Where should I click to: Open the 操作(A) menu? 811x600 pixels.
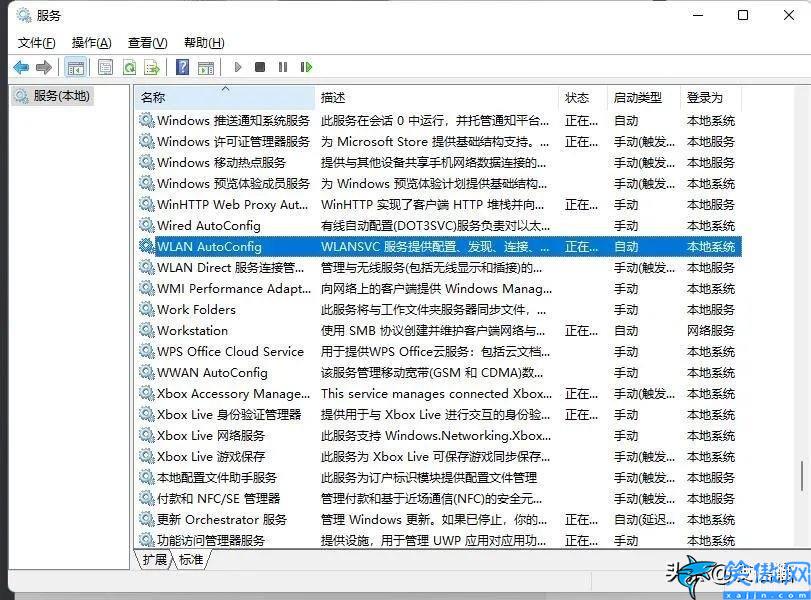(x=92, y=43)
